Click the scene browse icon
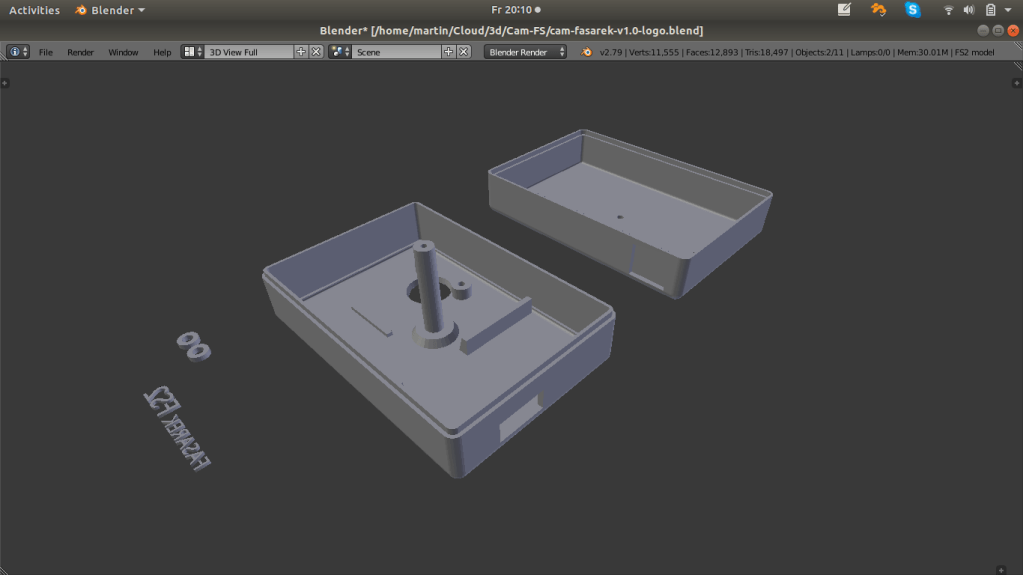The image size is (1023, 575). tap(340, 52)
